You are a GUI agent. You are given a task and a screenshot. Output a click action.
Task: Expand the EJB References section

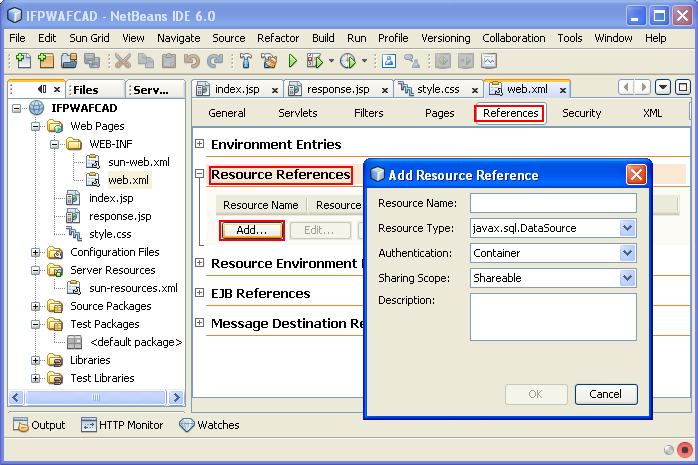(x=200, y=293)
